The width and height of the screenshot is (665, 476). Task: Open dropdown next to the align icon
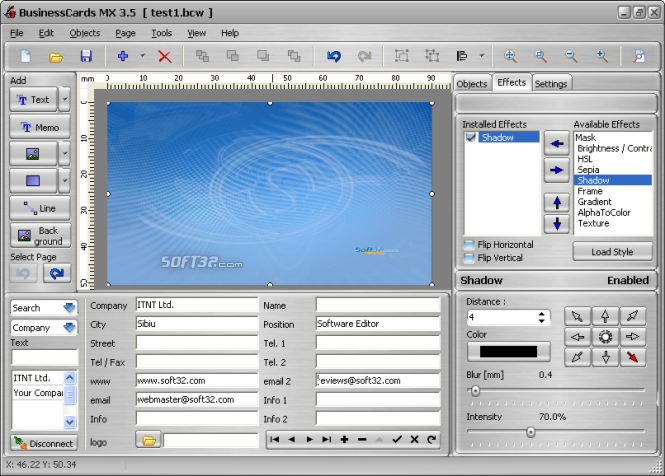coord(481,56)
